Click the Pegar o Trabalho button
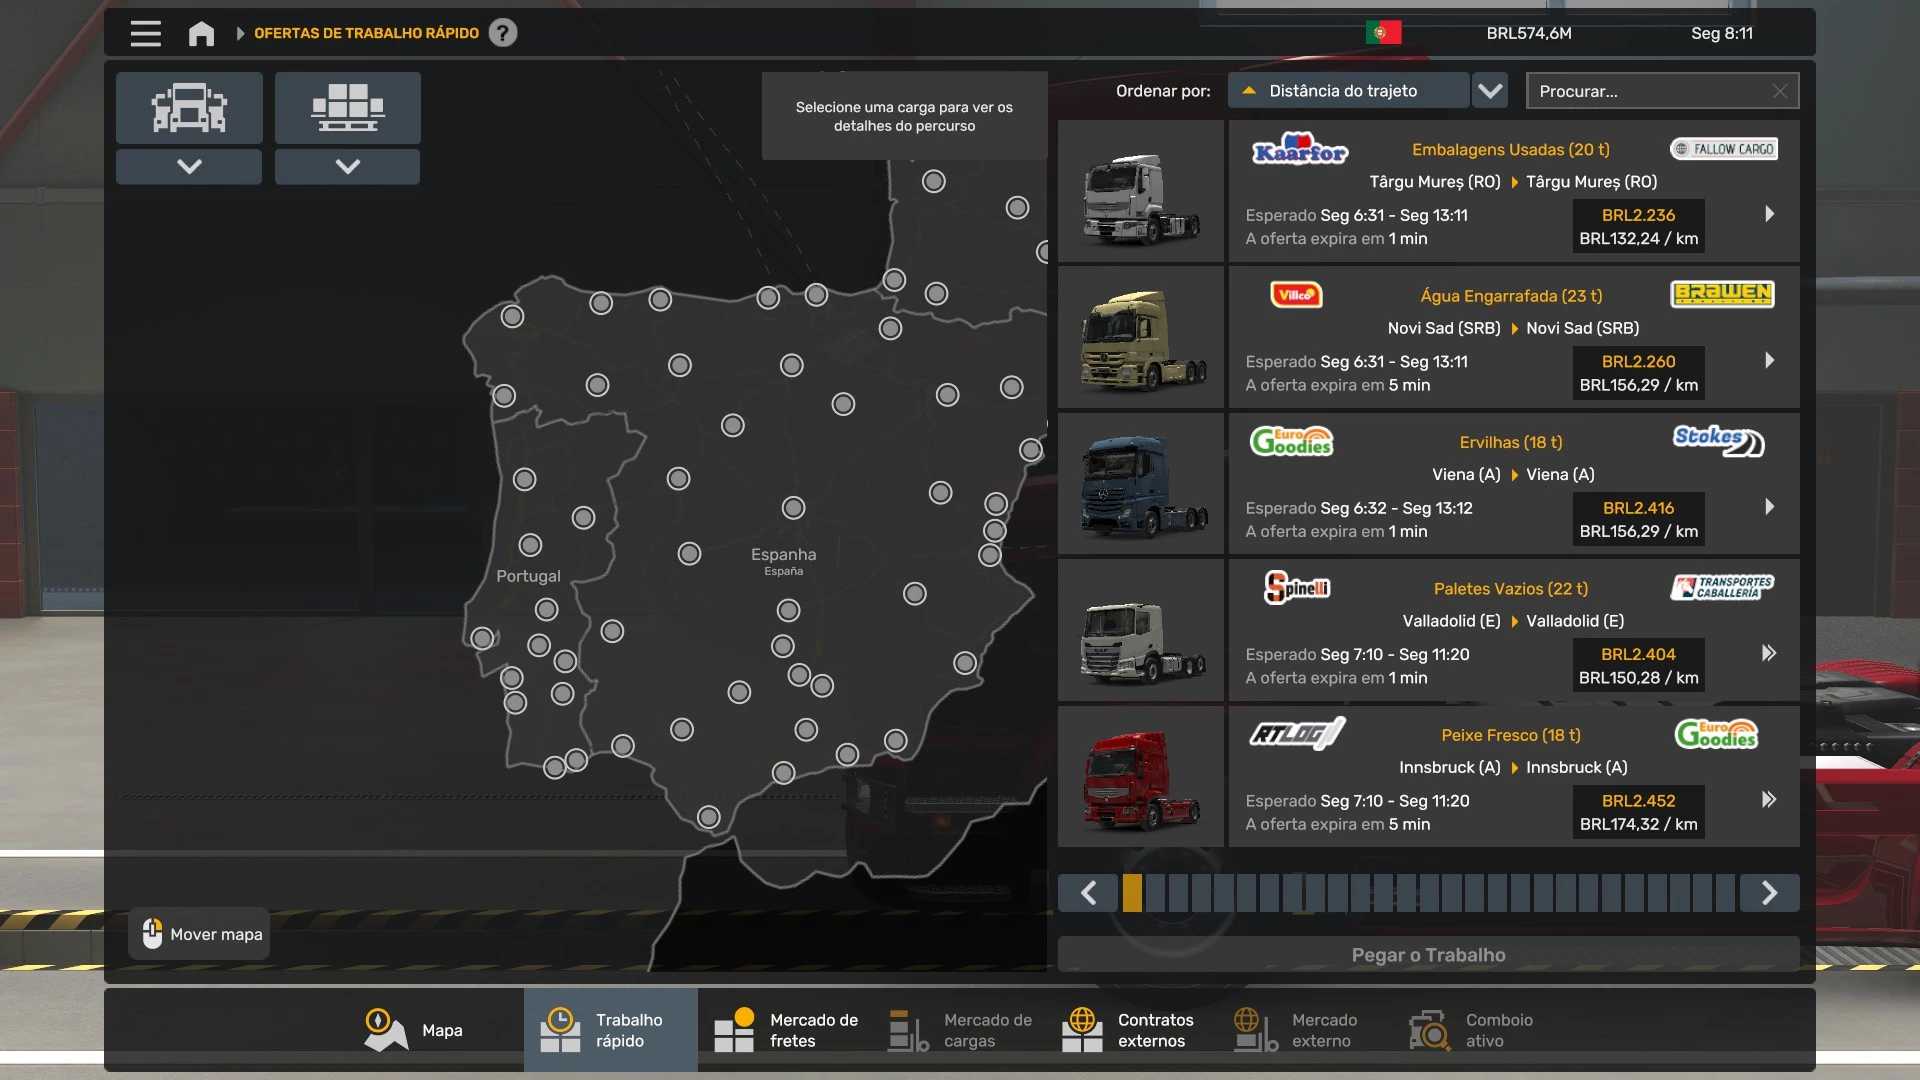This screenshot has height=1080, width=1920. tap(1427, 955)
